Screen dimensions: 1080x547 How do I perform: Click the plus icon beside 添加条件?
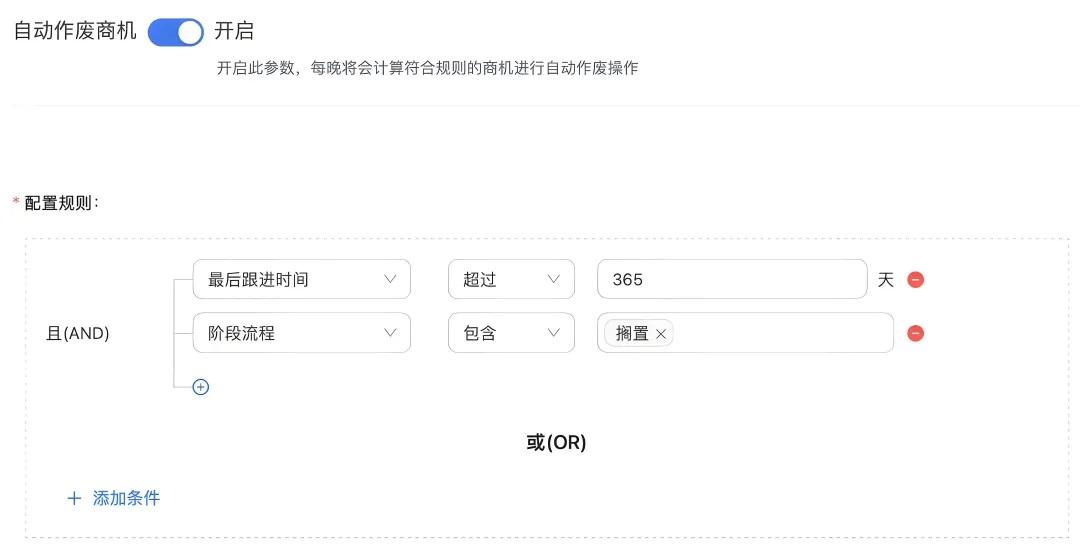click(74, 498)
